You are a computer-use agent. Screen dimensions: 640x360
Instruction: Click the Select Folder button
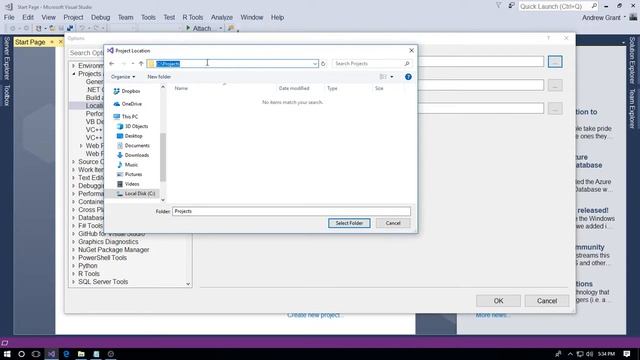[349, 223]
